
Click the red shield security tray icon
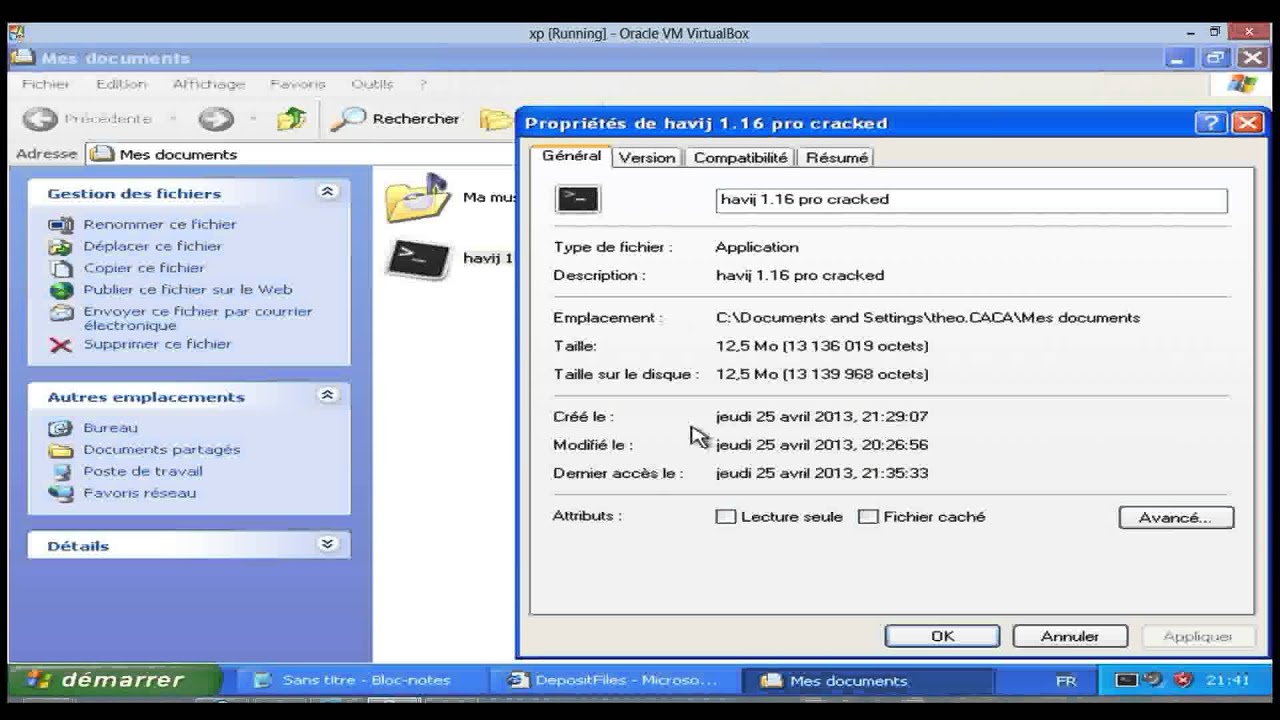pyautogui.click(x=1184, y=680)
